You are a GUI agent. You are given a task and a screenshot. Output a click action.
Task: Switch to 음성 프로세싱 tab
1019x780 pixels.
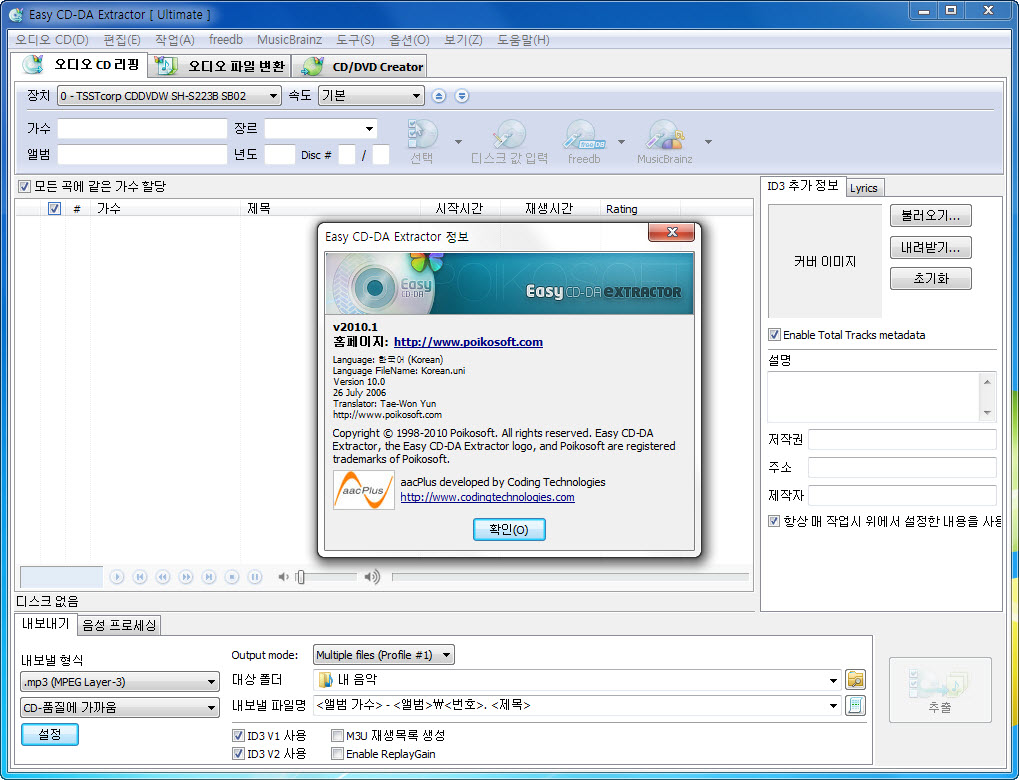[x=119, y=625]
